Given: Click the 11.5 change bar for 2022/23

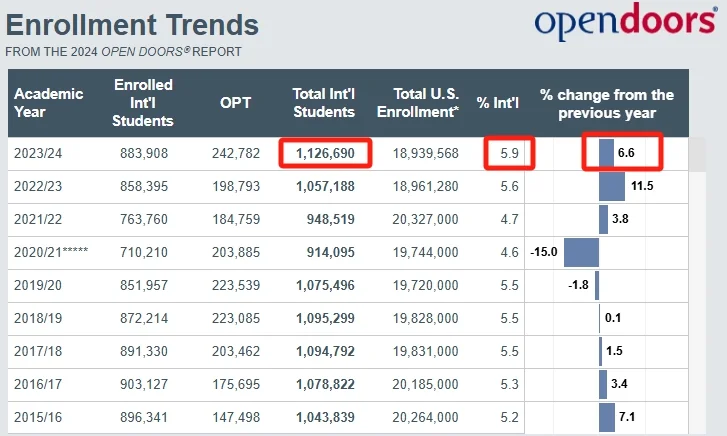Looking at the screenshot, I should (612, 186).
